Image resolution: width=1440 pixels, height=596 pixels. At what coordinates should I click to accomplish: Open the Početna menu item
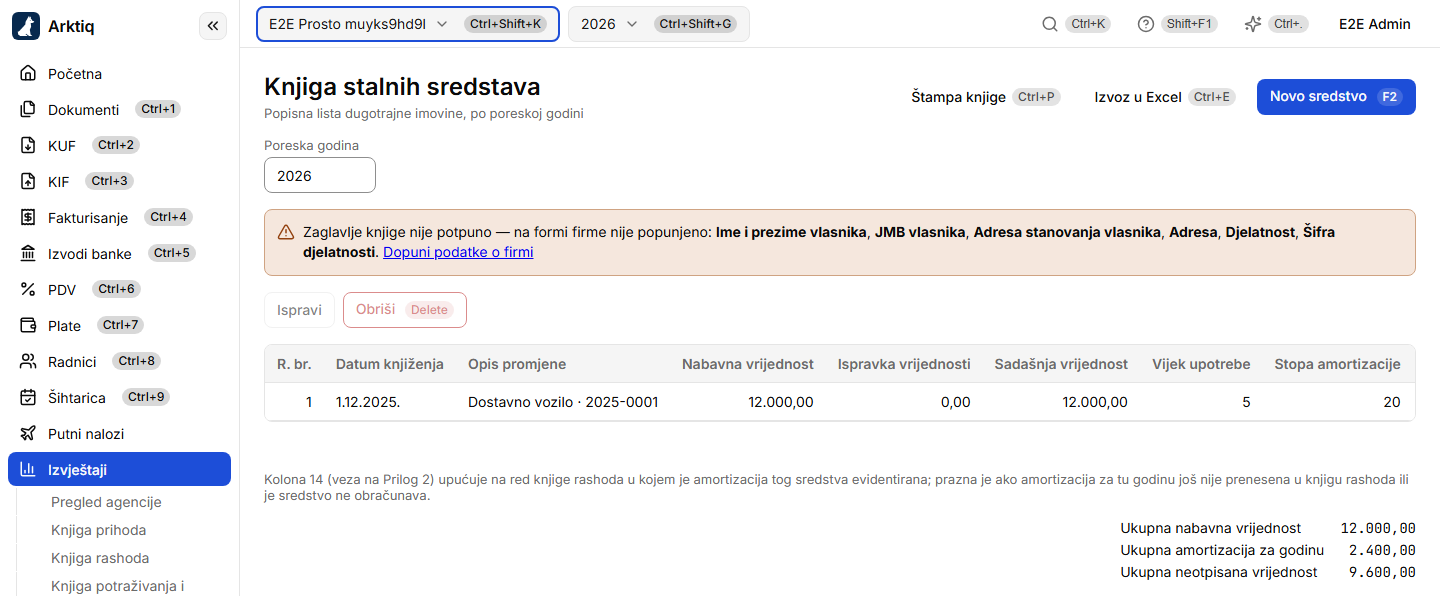click(x=119, y=74)
